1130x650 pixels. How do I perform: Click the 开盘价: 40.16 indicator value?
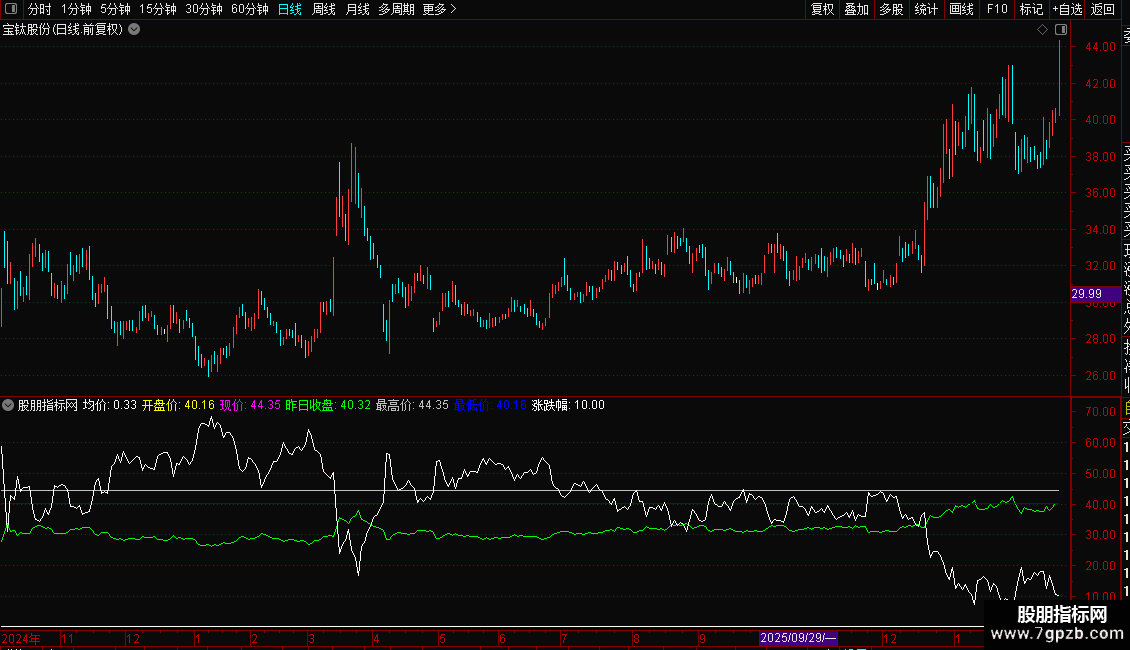coord(178,405)
